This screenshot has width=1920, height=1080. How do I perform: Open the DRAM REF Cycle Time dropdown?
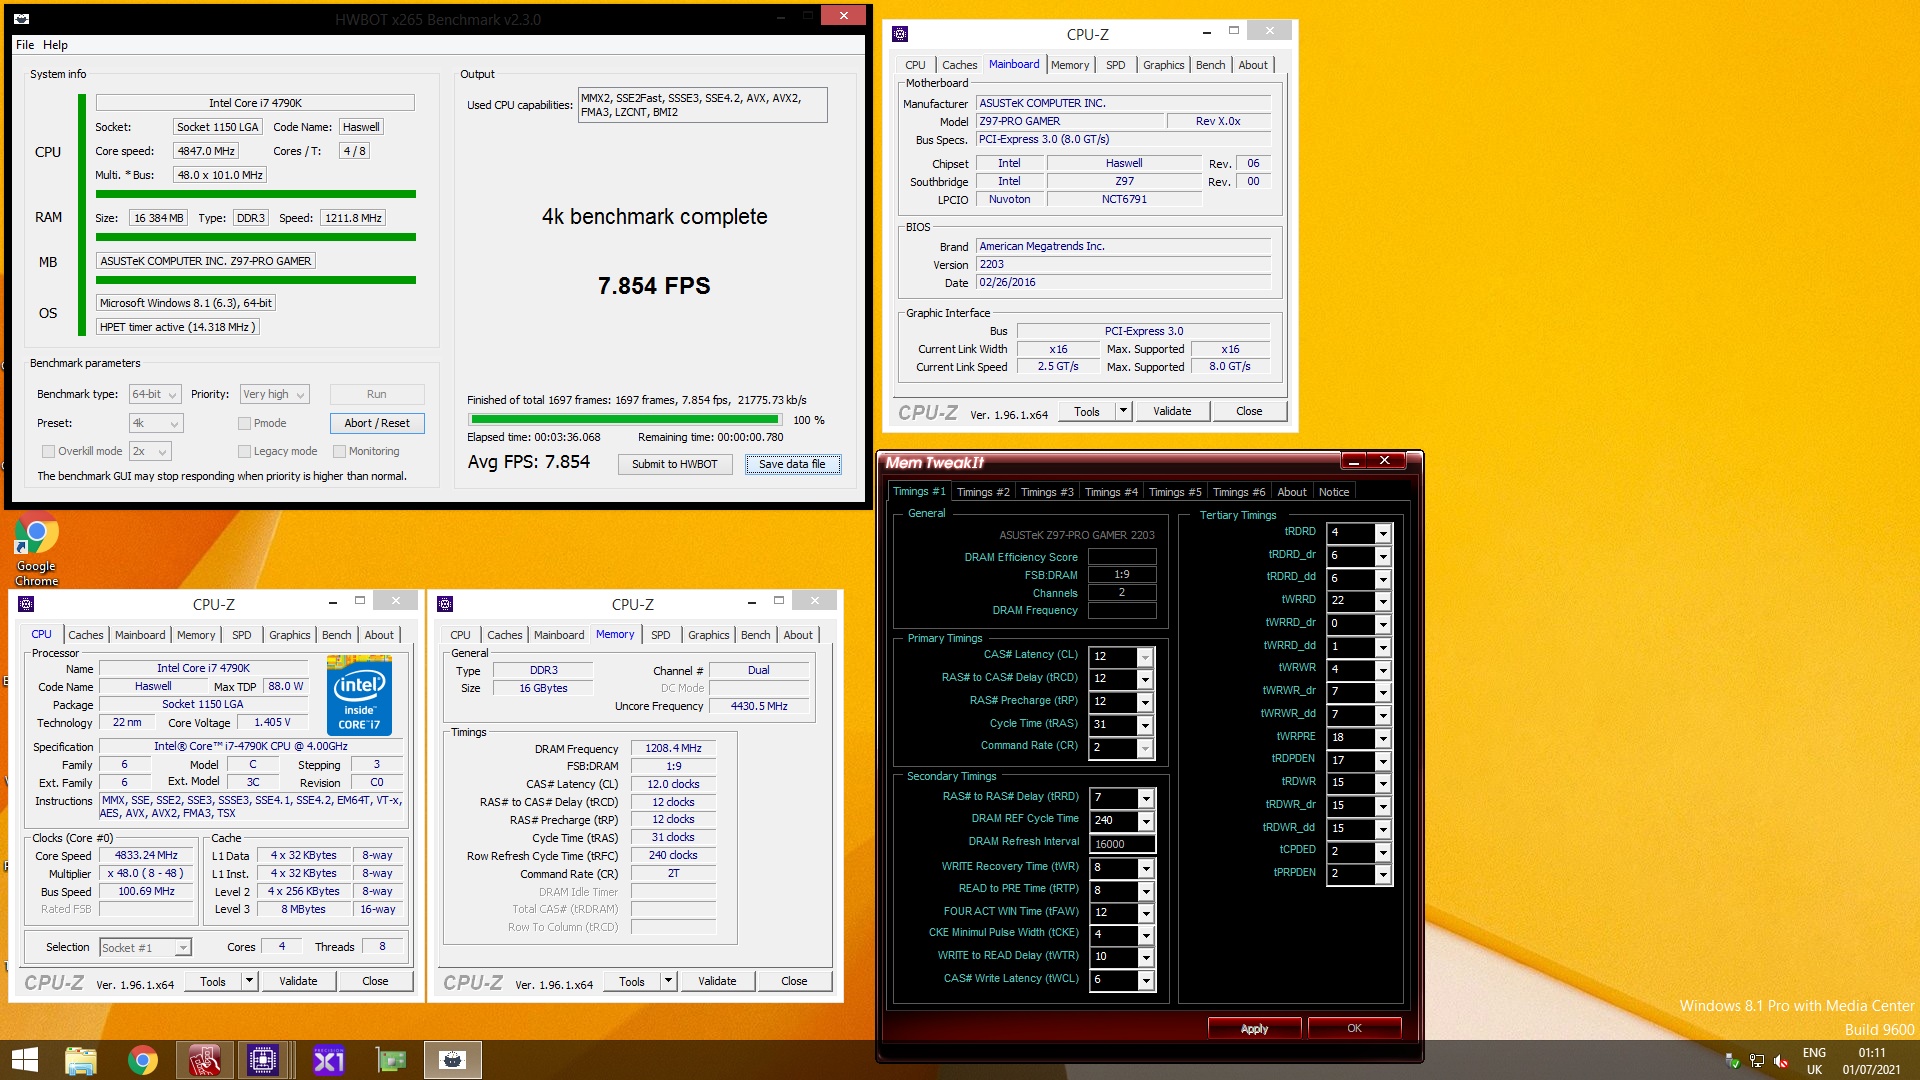1145,821
